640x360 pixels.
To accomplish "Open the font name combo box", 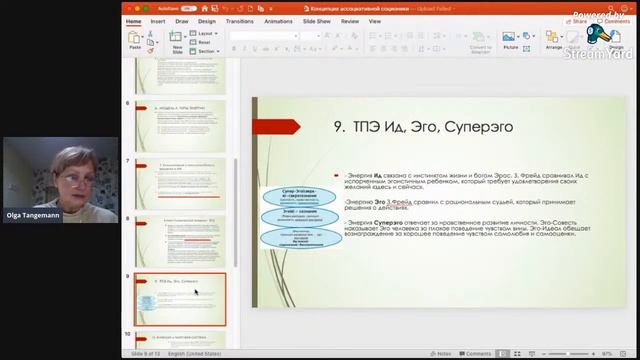I will pos(264,36).
